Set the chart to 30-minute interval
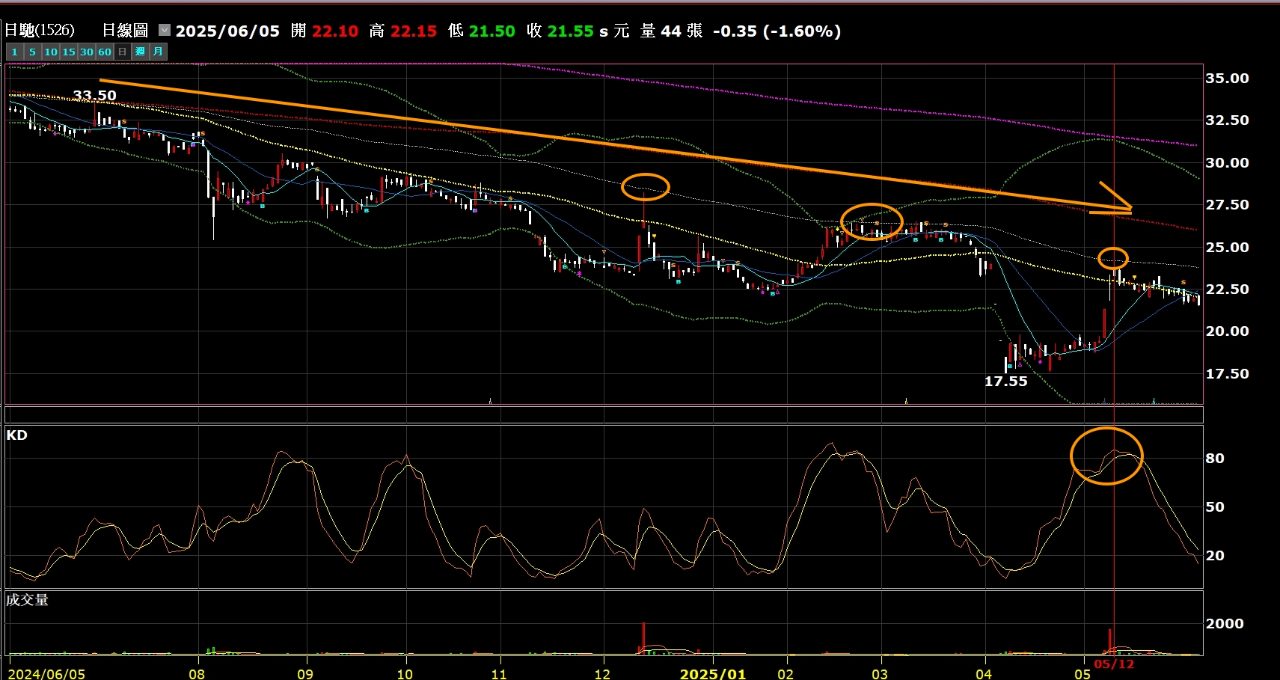 tap(87, 51)
